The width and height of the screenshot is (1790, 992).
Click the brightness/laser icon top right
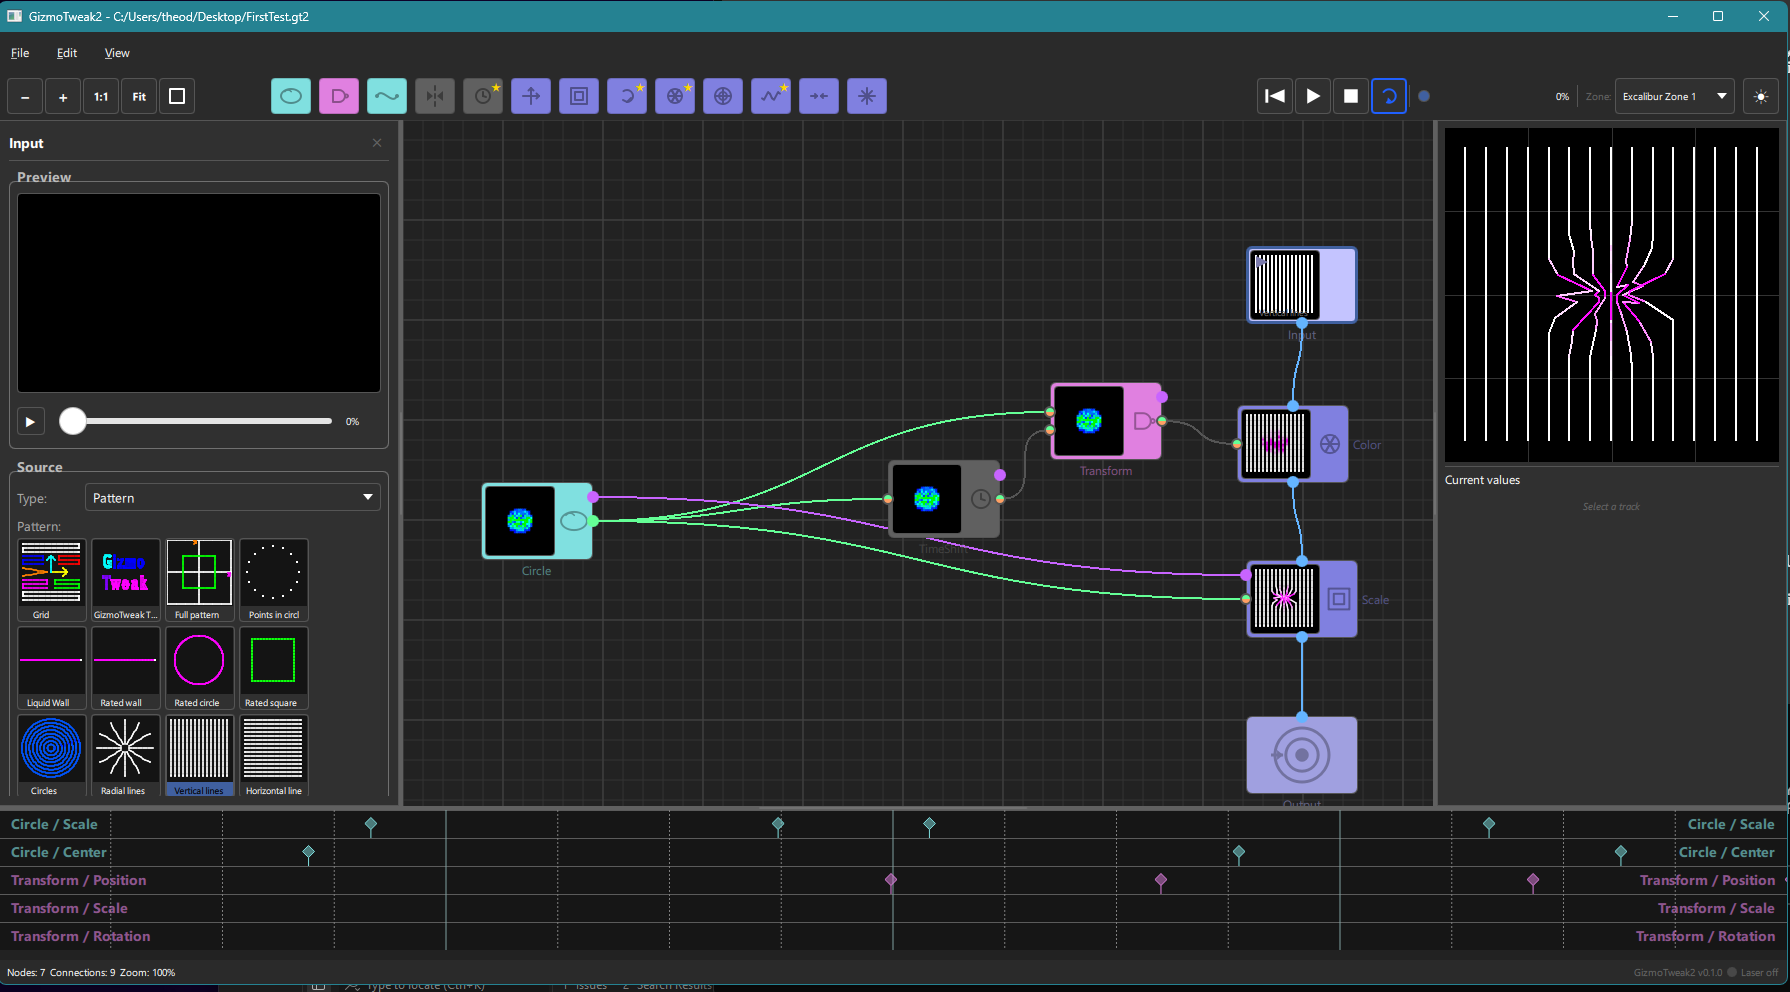tap(1761, 96)
